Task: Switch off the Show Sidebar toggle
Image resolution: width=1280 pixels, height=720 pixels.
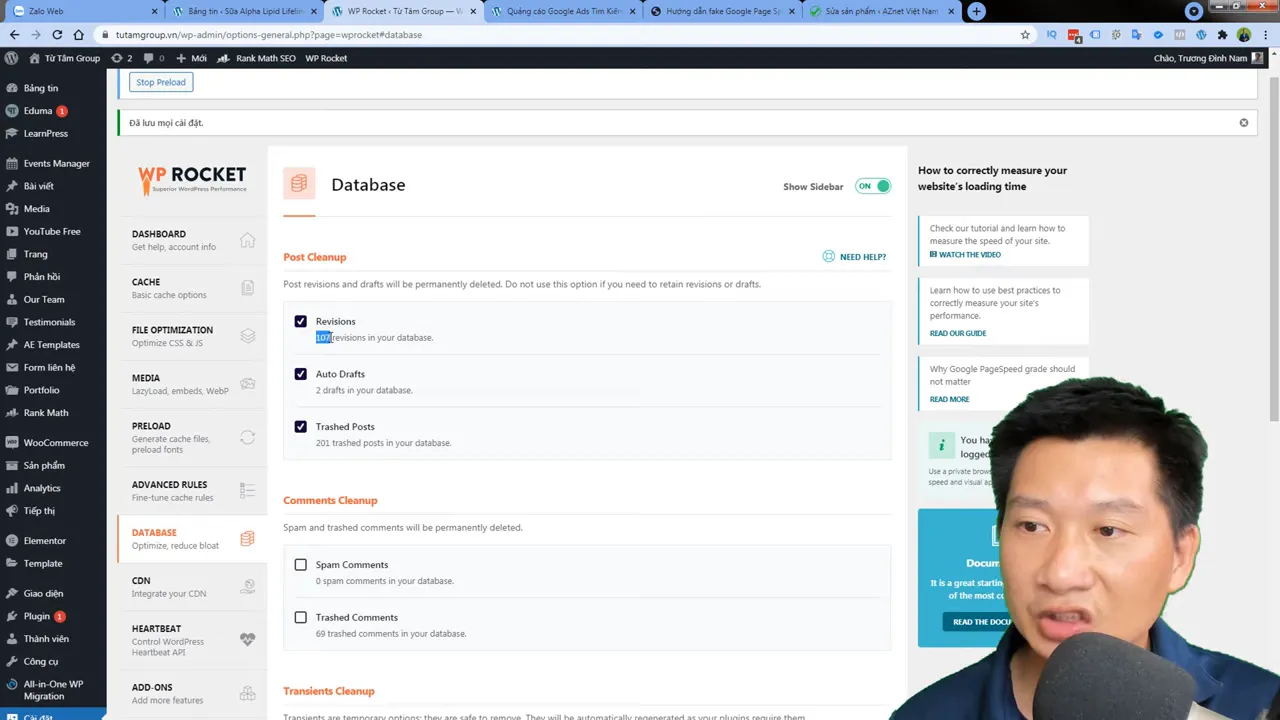Action: click(x=872, y=186)
